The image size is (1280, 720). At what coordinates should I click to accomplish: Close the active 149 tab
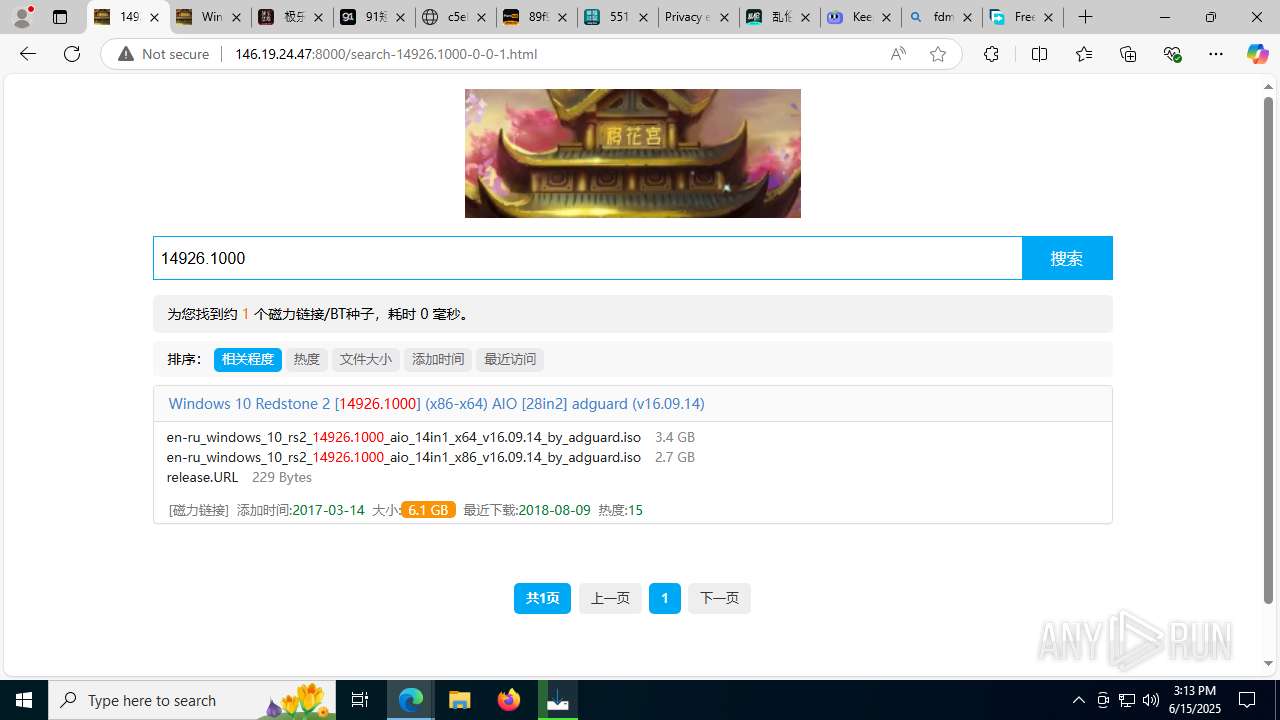pyautogui.click(x=154, y=17)
